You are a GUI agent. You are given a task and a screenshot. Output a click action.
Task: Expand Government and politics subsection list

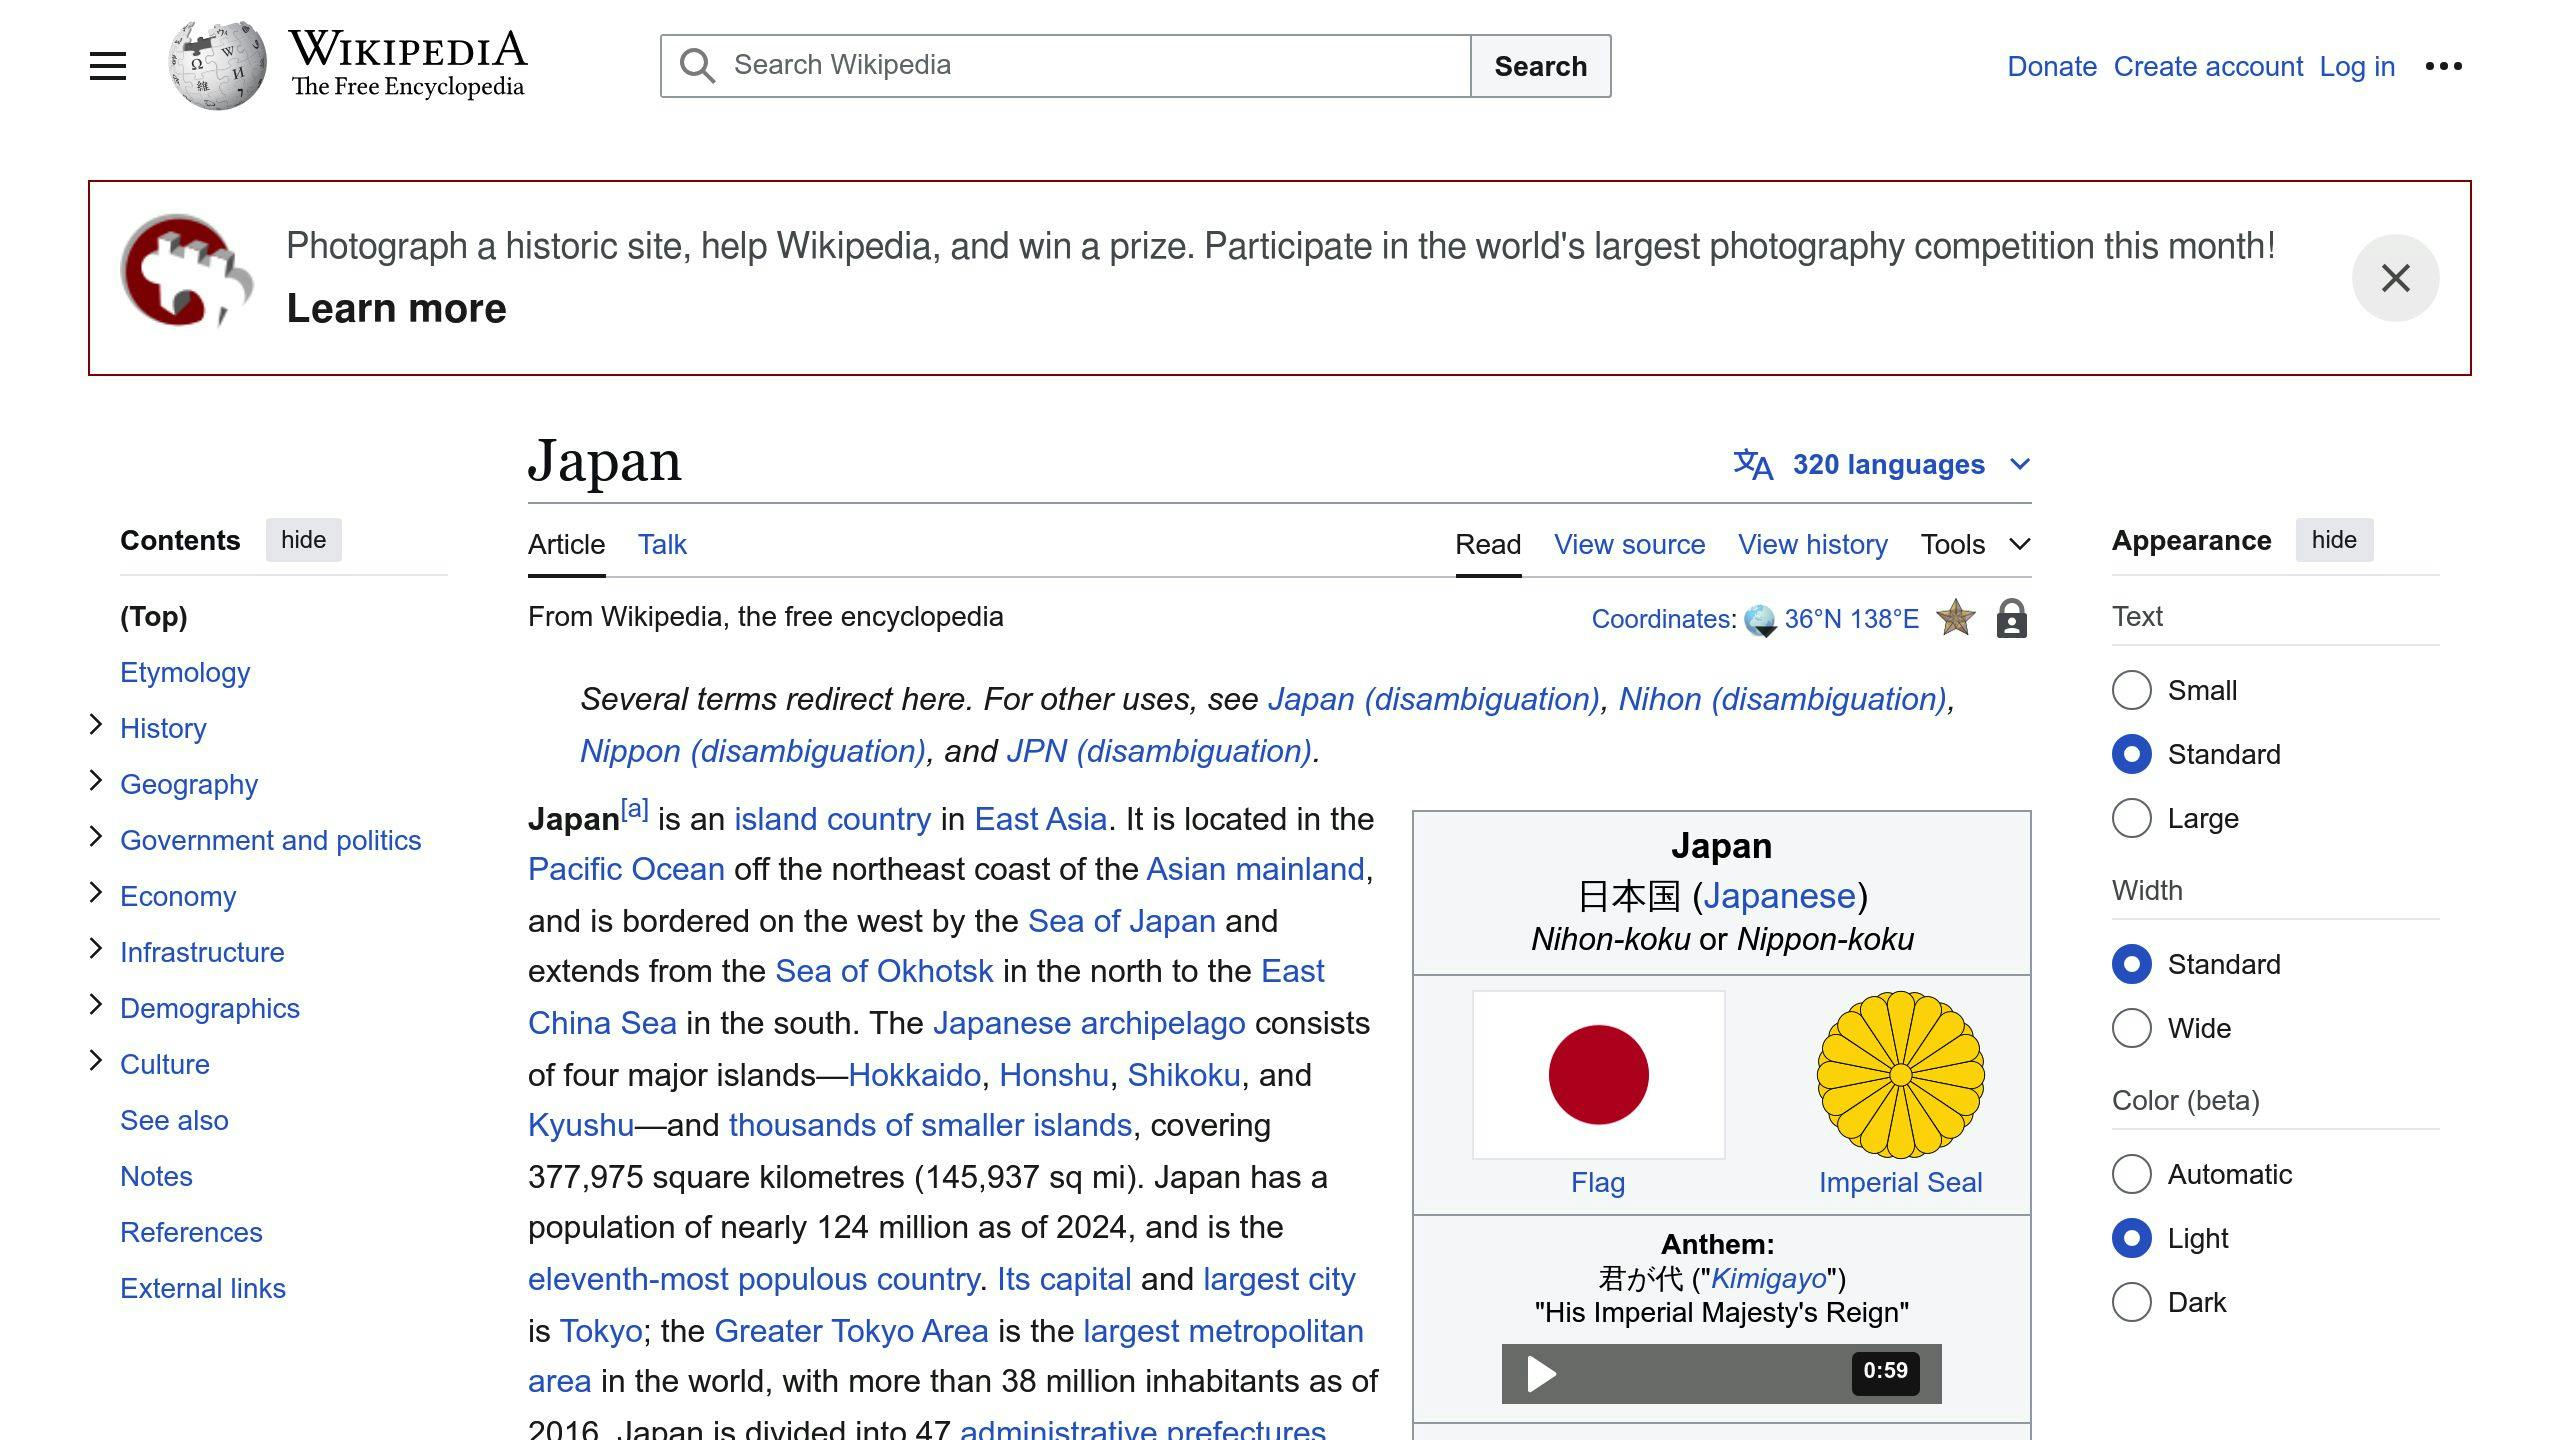pos(96,836)
